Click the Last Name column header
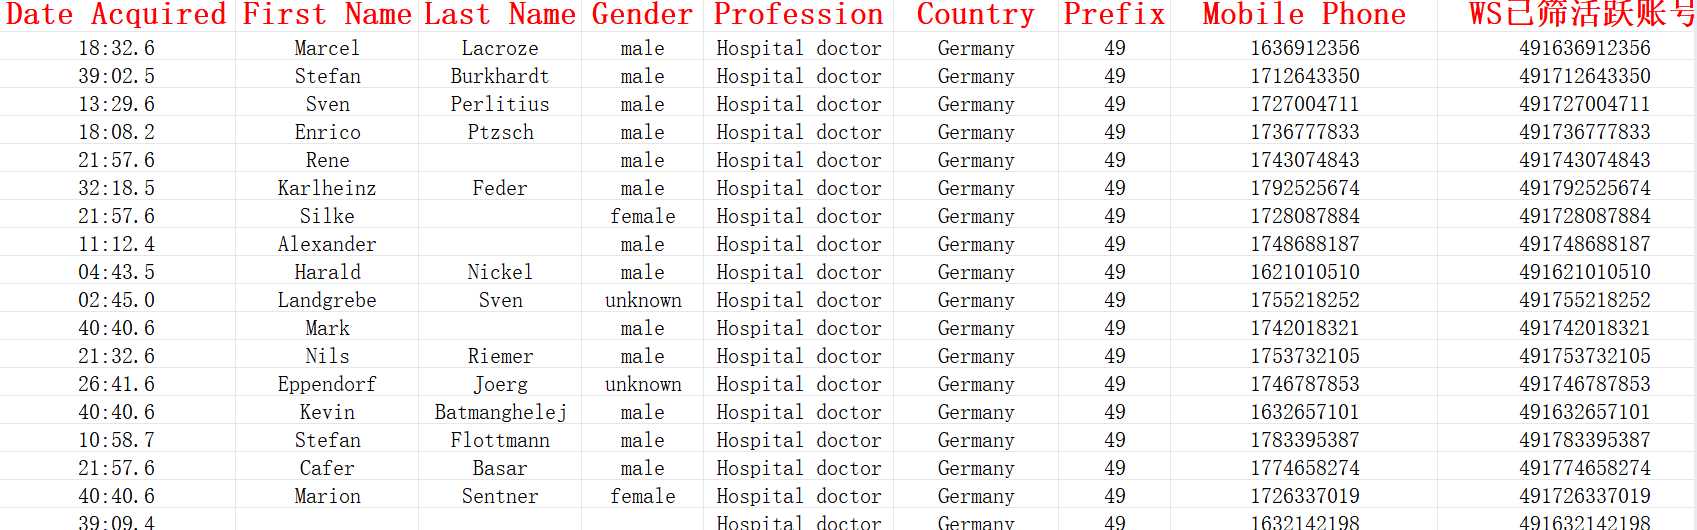1697x530 pixels. pos(500,15)
